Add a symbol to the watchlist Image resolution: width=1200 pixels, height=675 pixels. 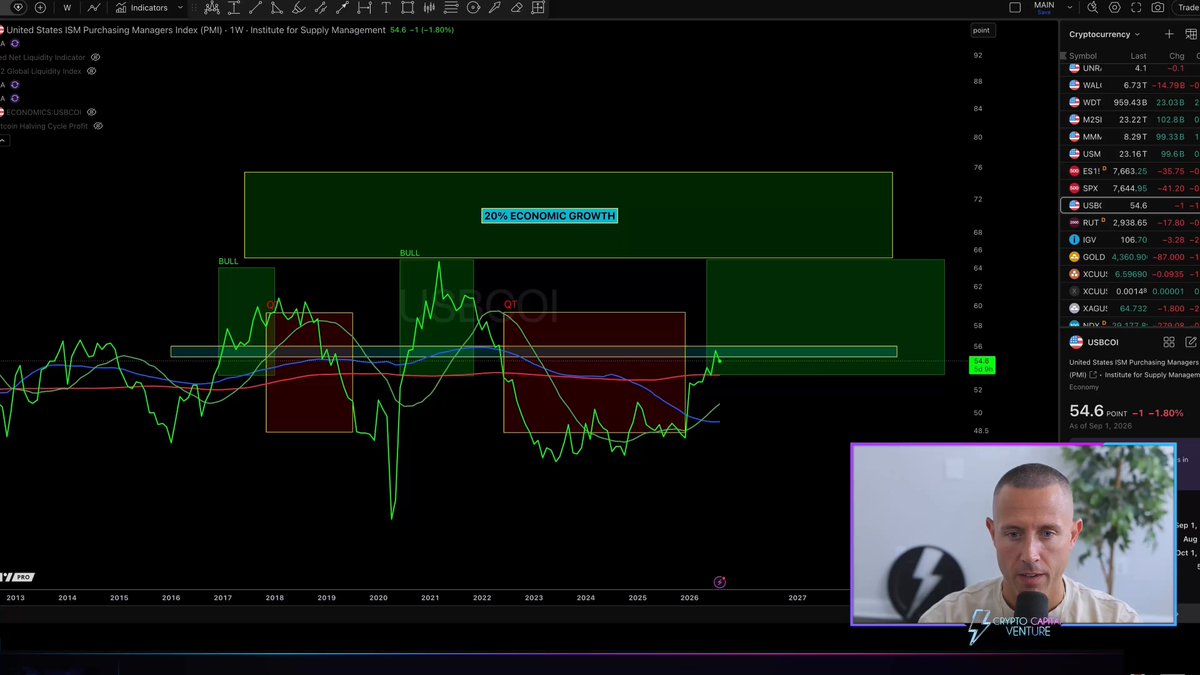[x=1169, y=34]
